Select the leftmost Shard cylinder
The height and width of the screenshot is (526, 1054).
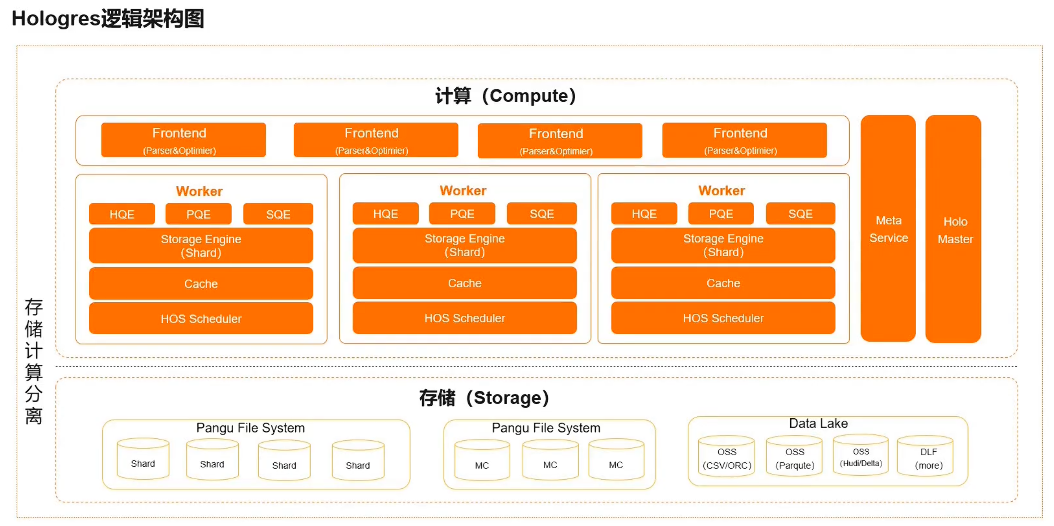[x=143, y=459]
